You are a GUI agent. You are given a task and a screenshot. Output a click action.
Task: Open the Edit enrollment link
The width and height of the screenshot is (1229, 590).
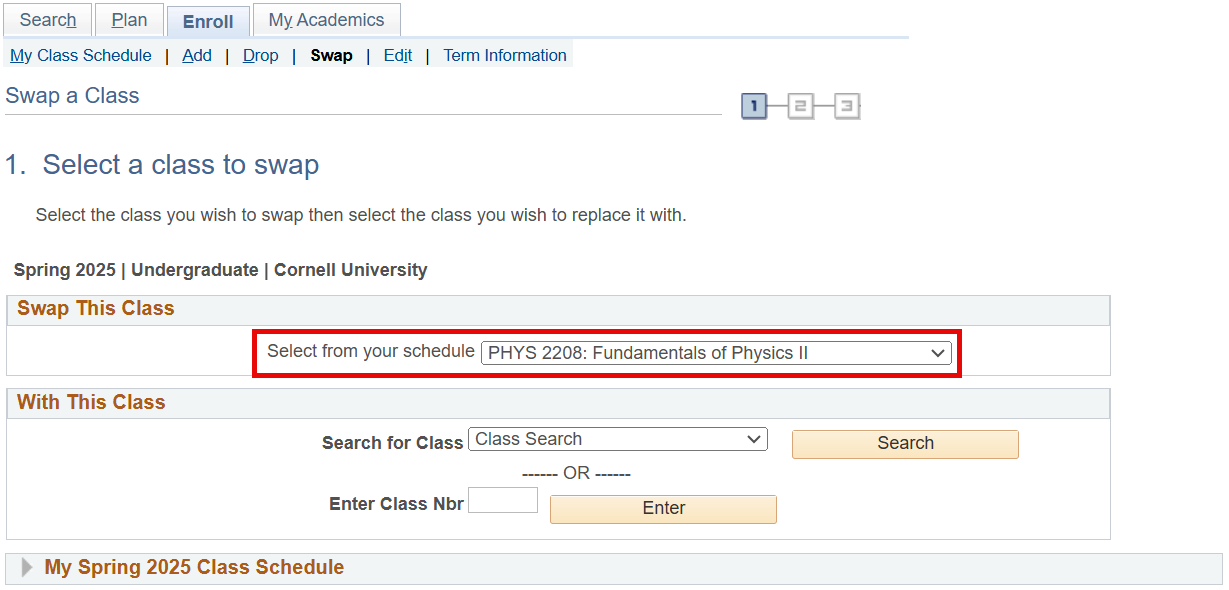click(398, 56)
